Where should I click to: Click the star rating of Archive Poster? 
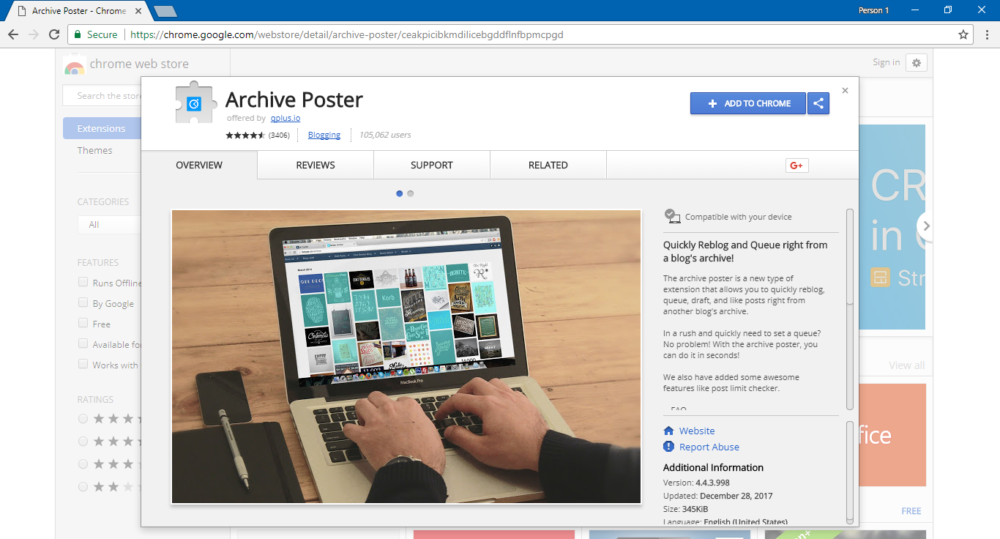tap(245, 135)
